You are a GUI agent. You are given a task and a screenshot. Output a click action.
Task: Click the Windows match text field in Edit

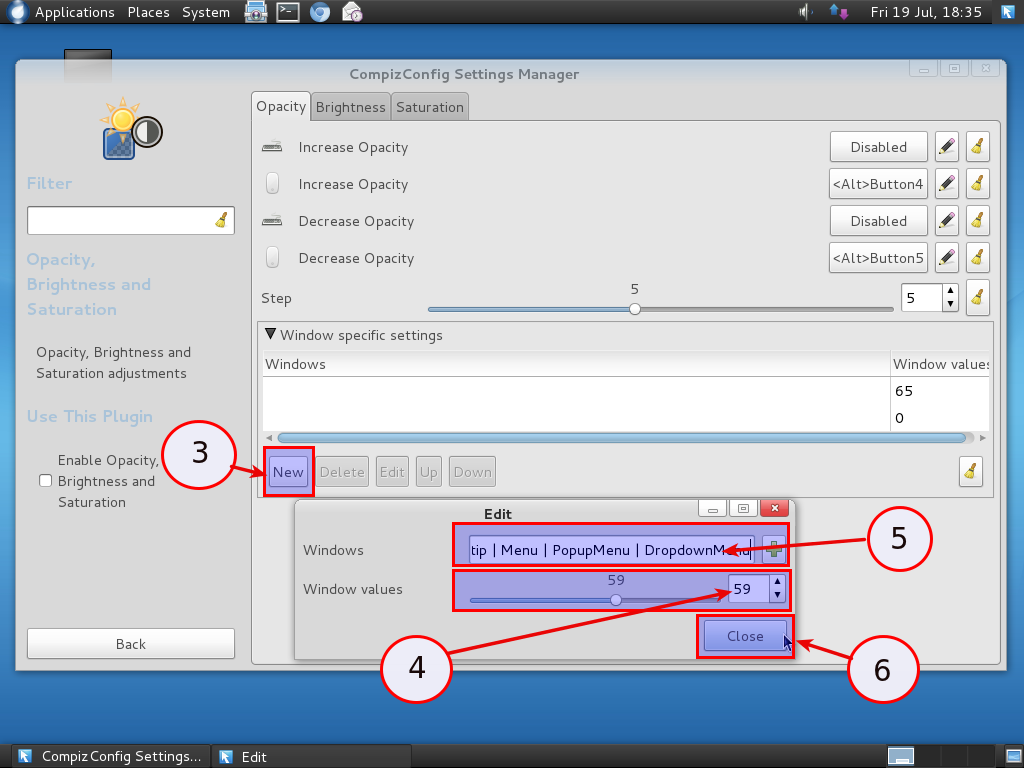tap(612, 550)
